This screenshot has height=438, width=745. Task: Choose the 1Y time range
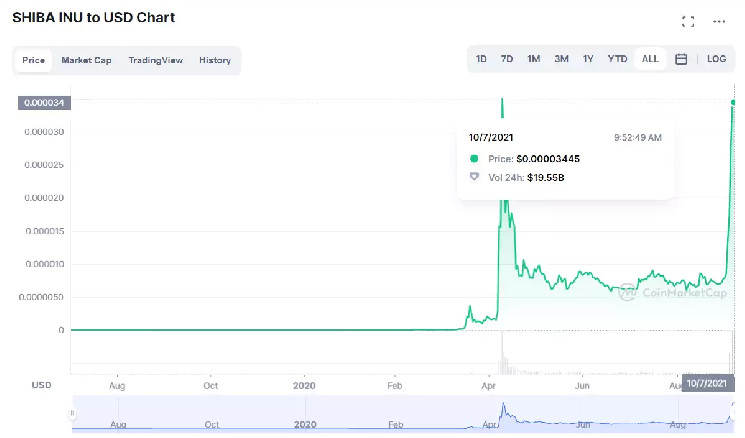(588, 59)
